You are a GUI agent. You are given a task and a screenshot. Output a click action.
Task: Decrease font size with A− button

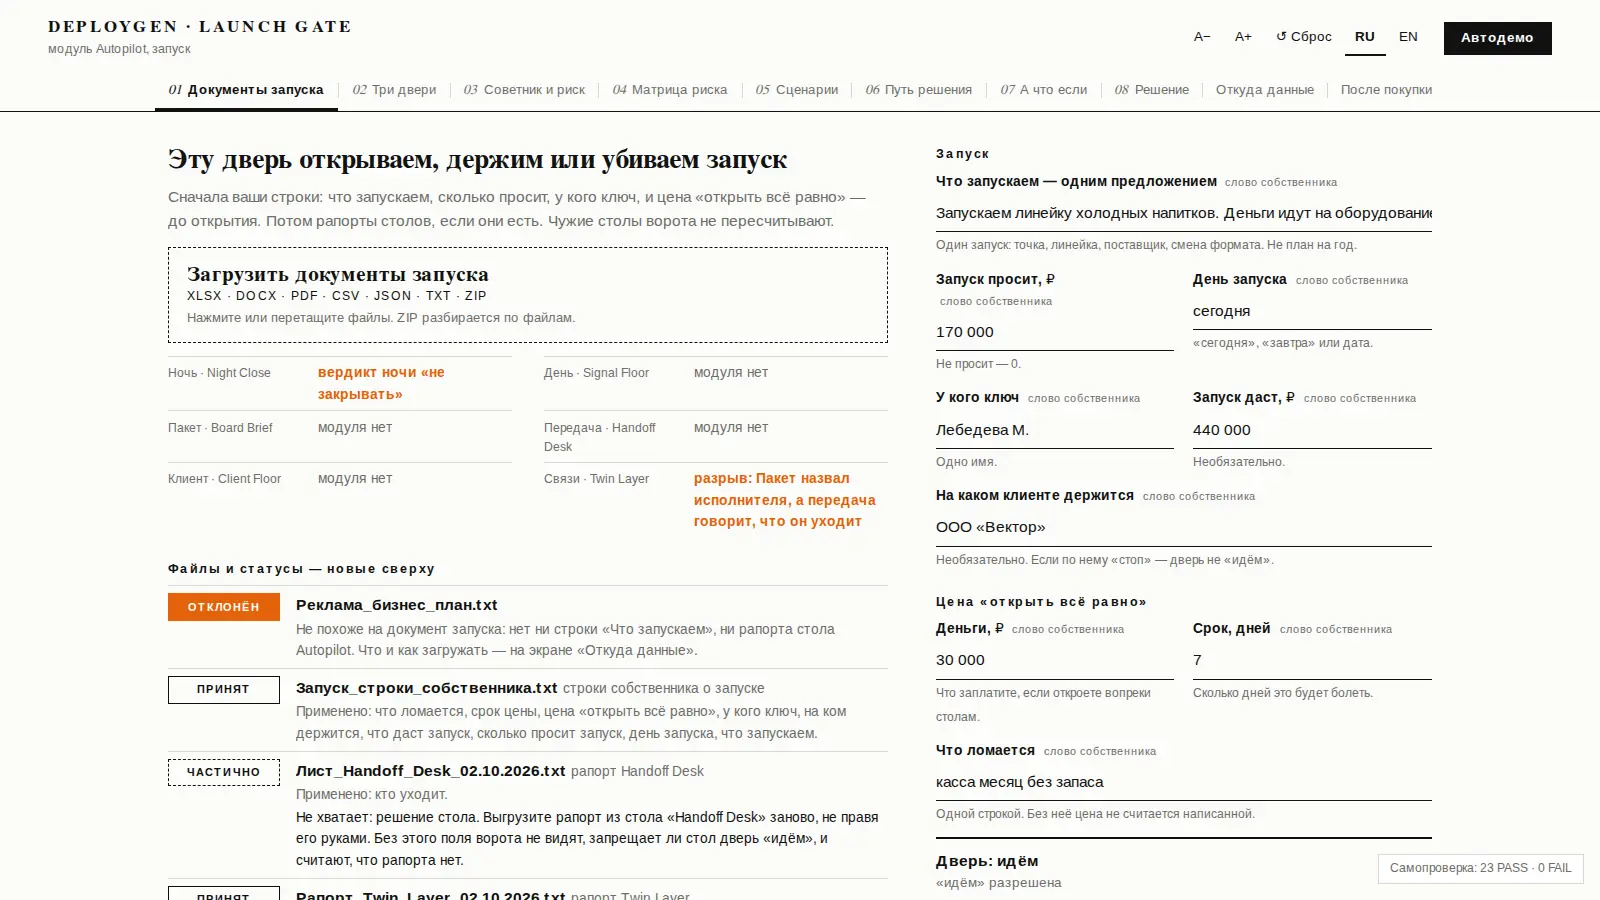click(1202, 37)
